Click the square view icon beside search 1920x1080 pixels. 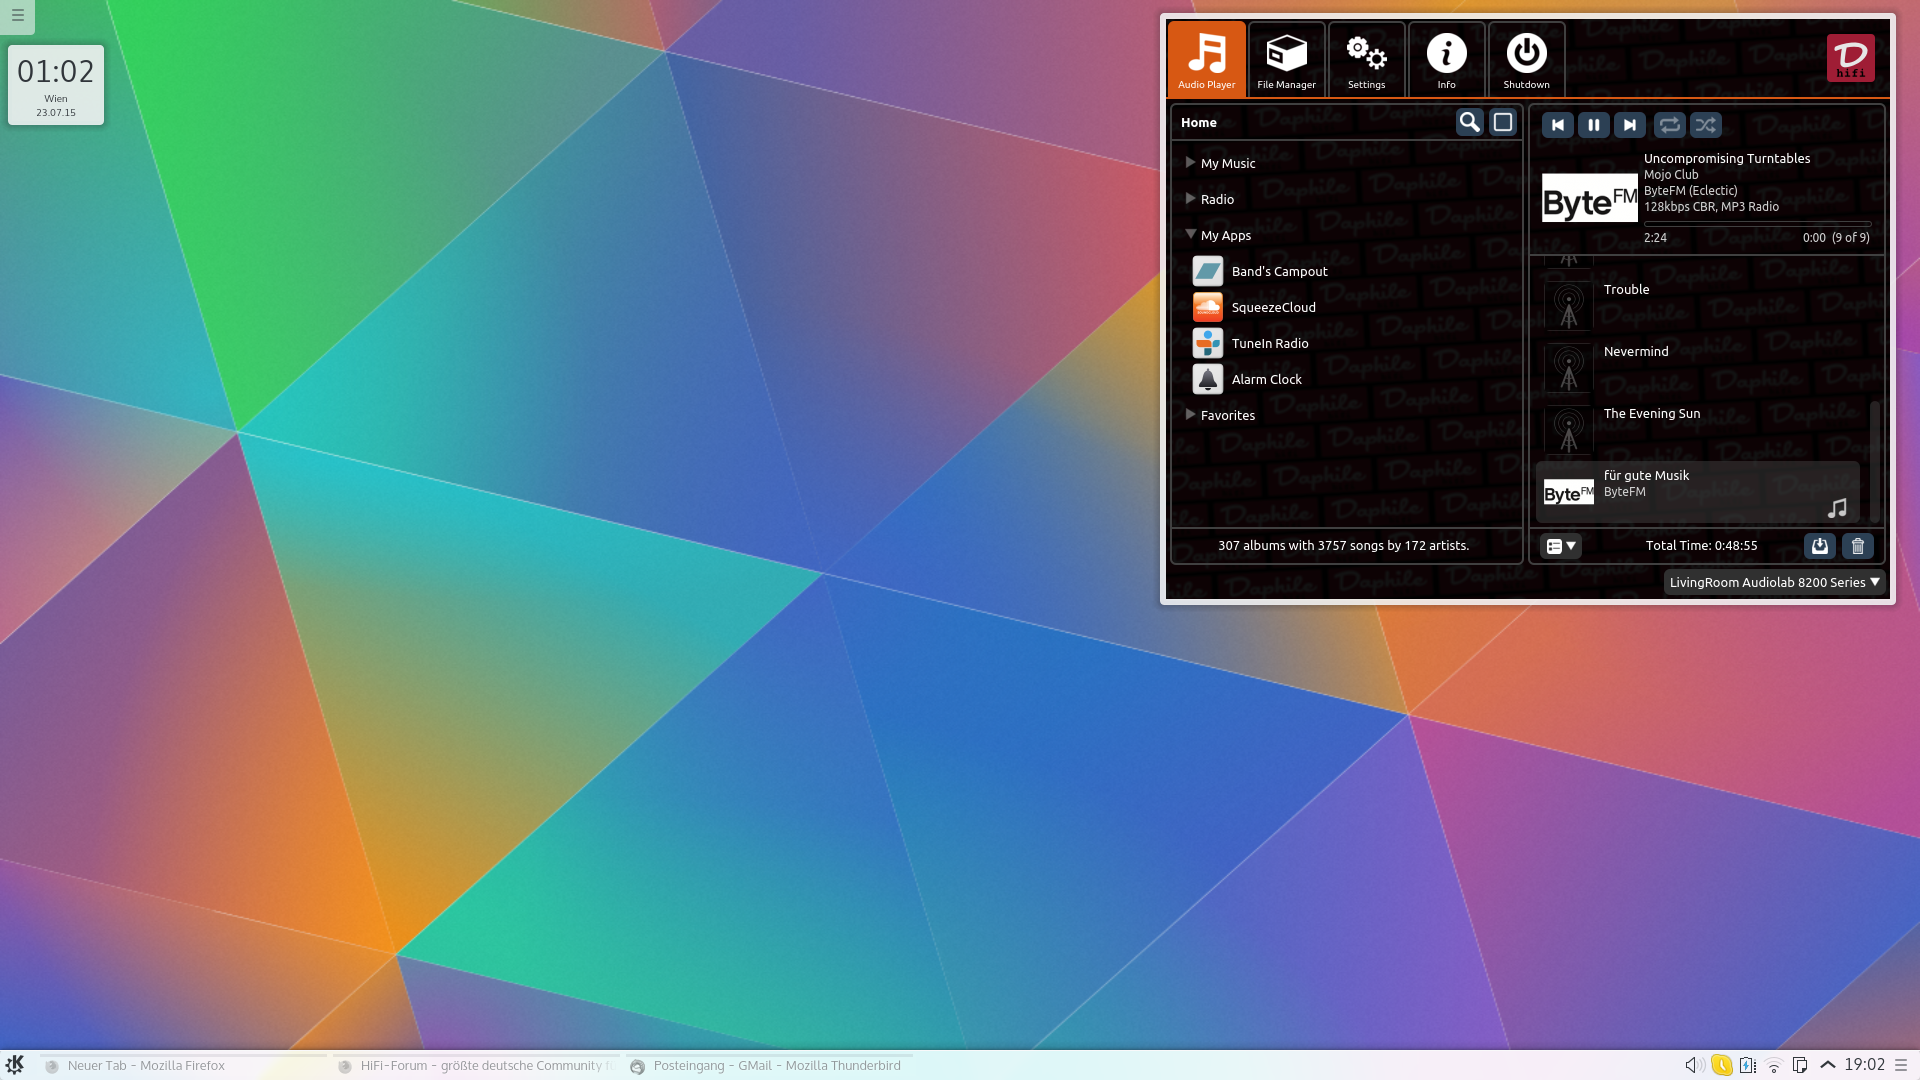[x=1503, y=122]
